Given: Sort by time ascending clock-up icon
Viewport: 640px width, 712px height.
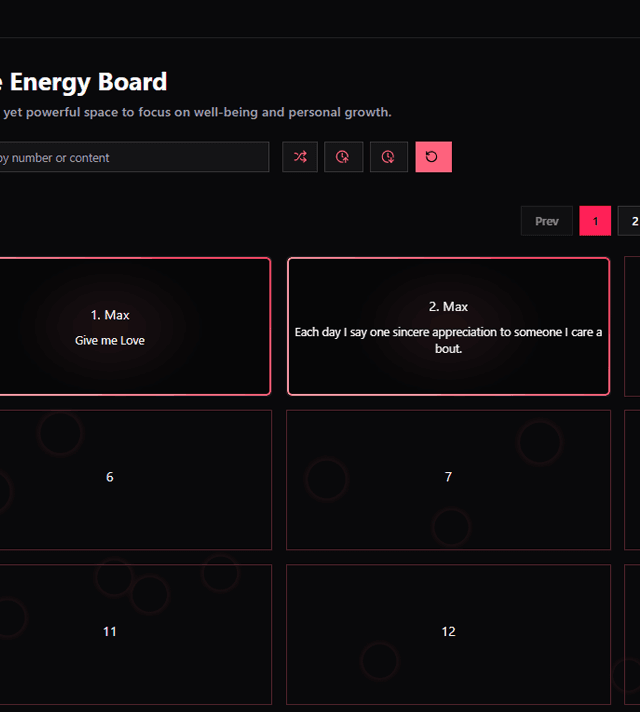Looking at the screenshot, I should pyautogui.click(x=343, y=157).
